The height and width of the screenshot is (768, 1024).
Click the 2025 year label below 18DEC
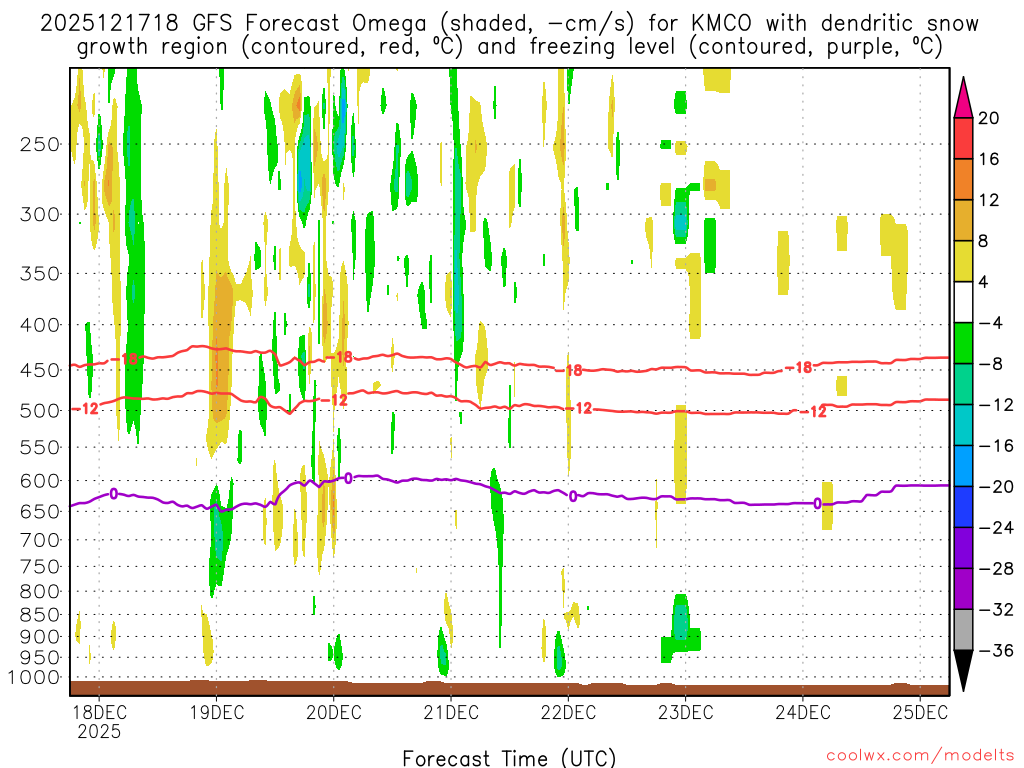[x=99, y=731]
